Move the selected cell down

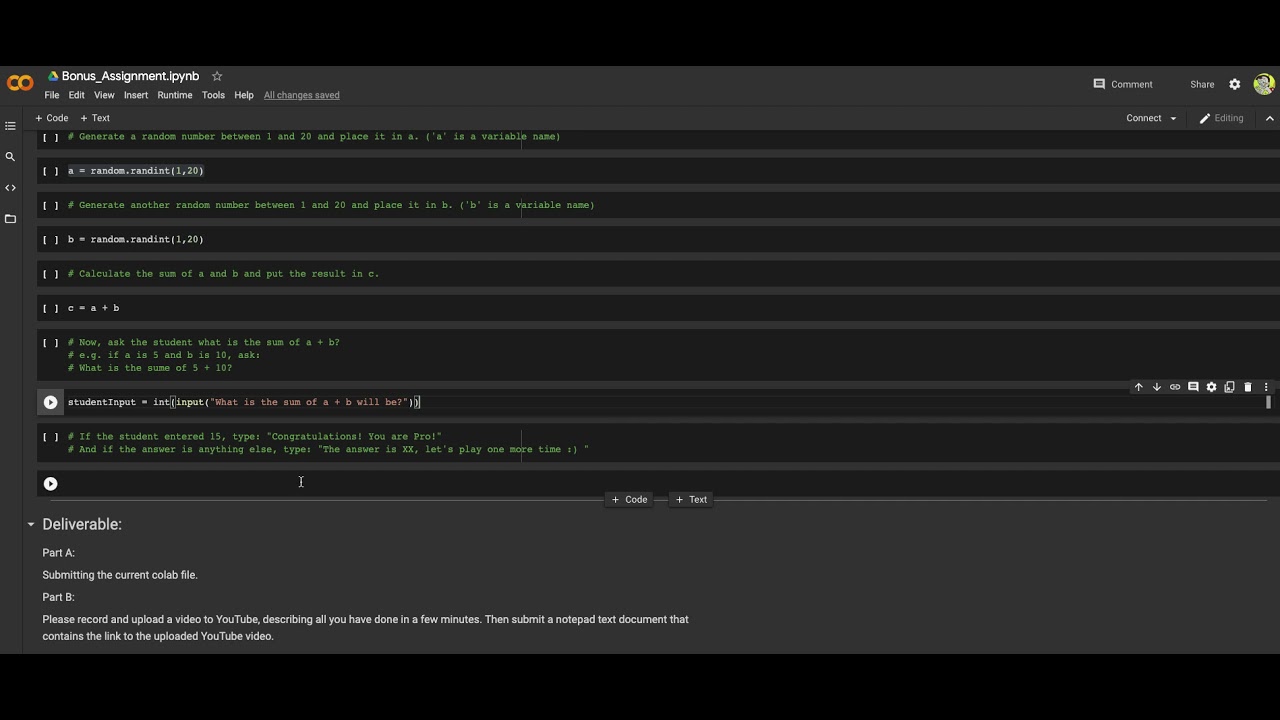click(1157, 387)
